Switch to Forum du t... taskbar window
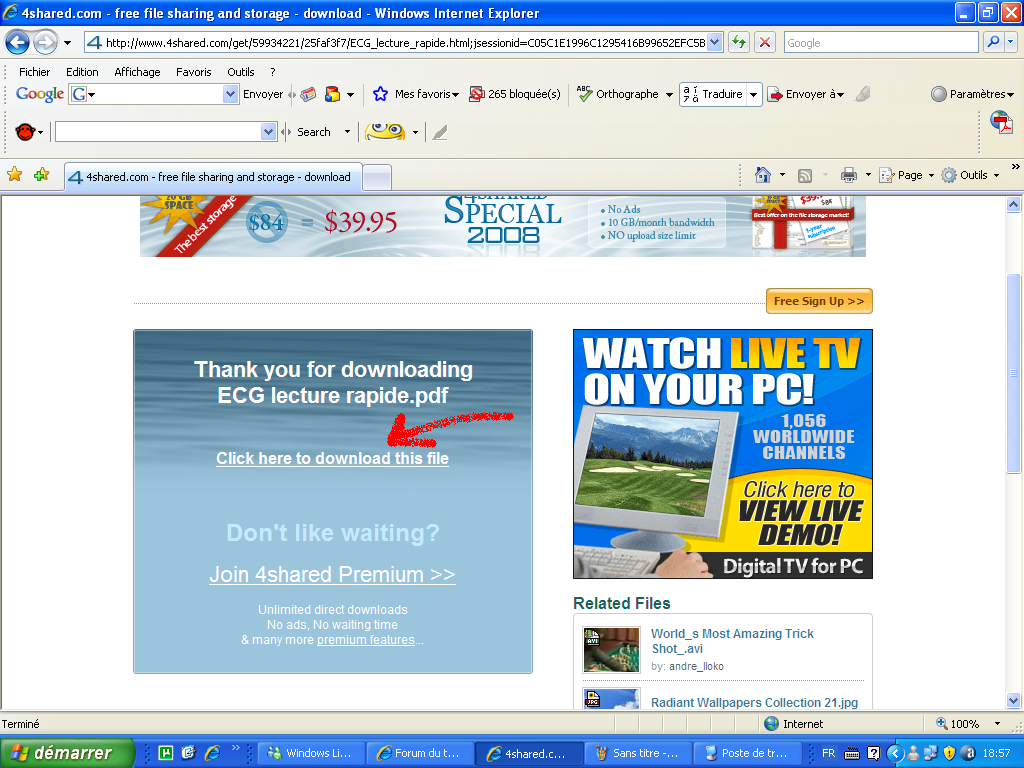The image size is (1024, 768). [x=419, y=753]
